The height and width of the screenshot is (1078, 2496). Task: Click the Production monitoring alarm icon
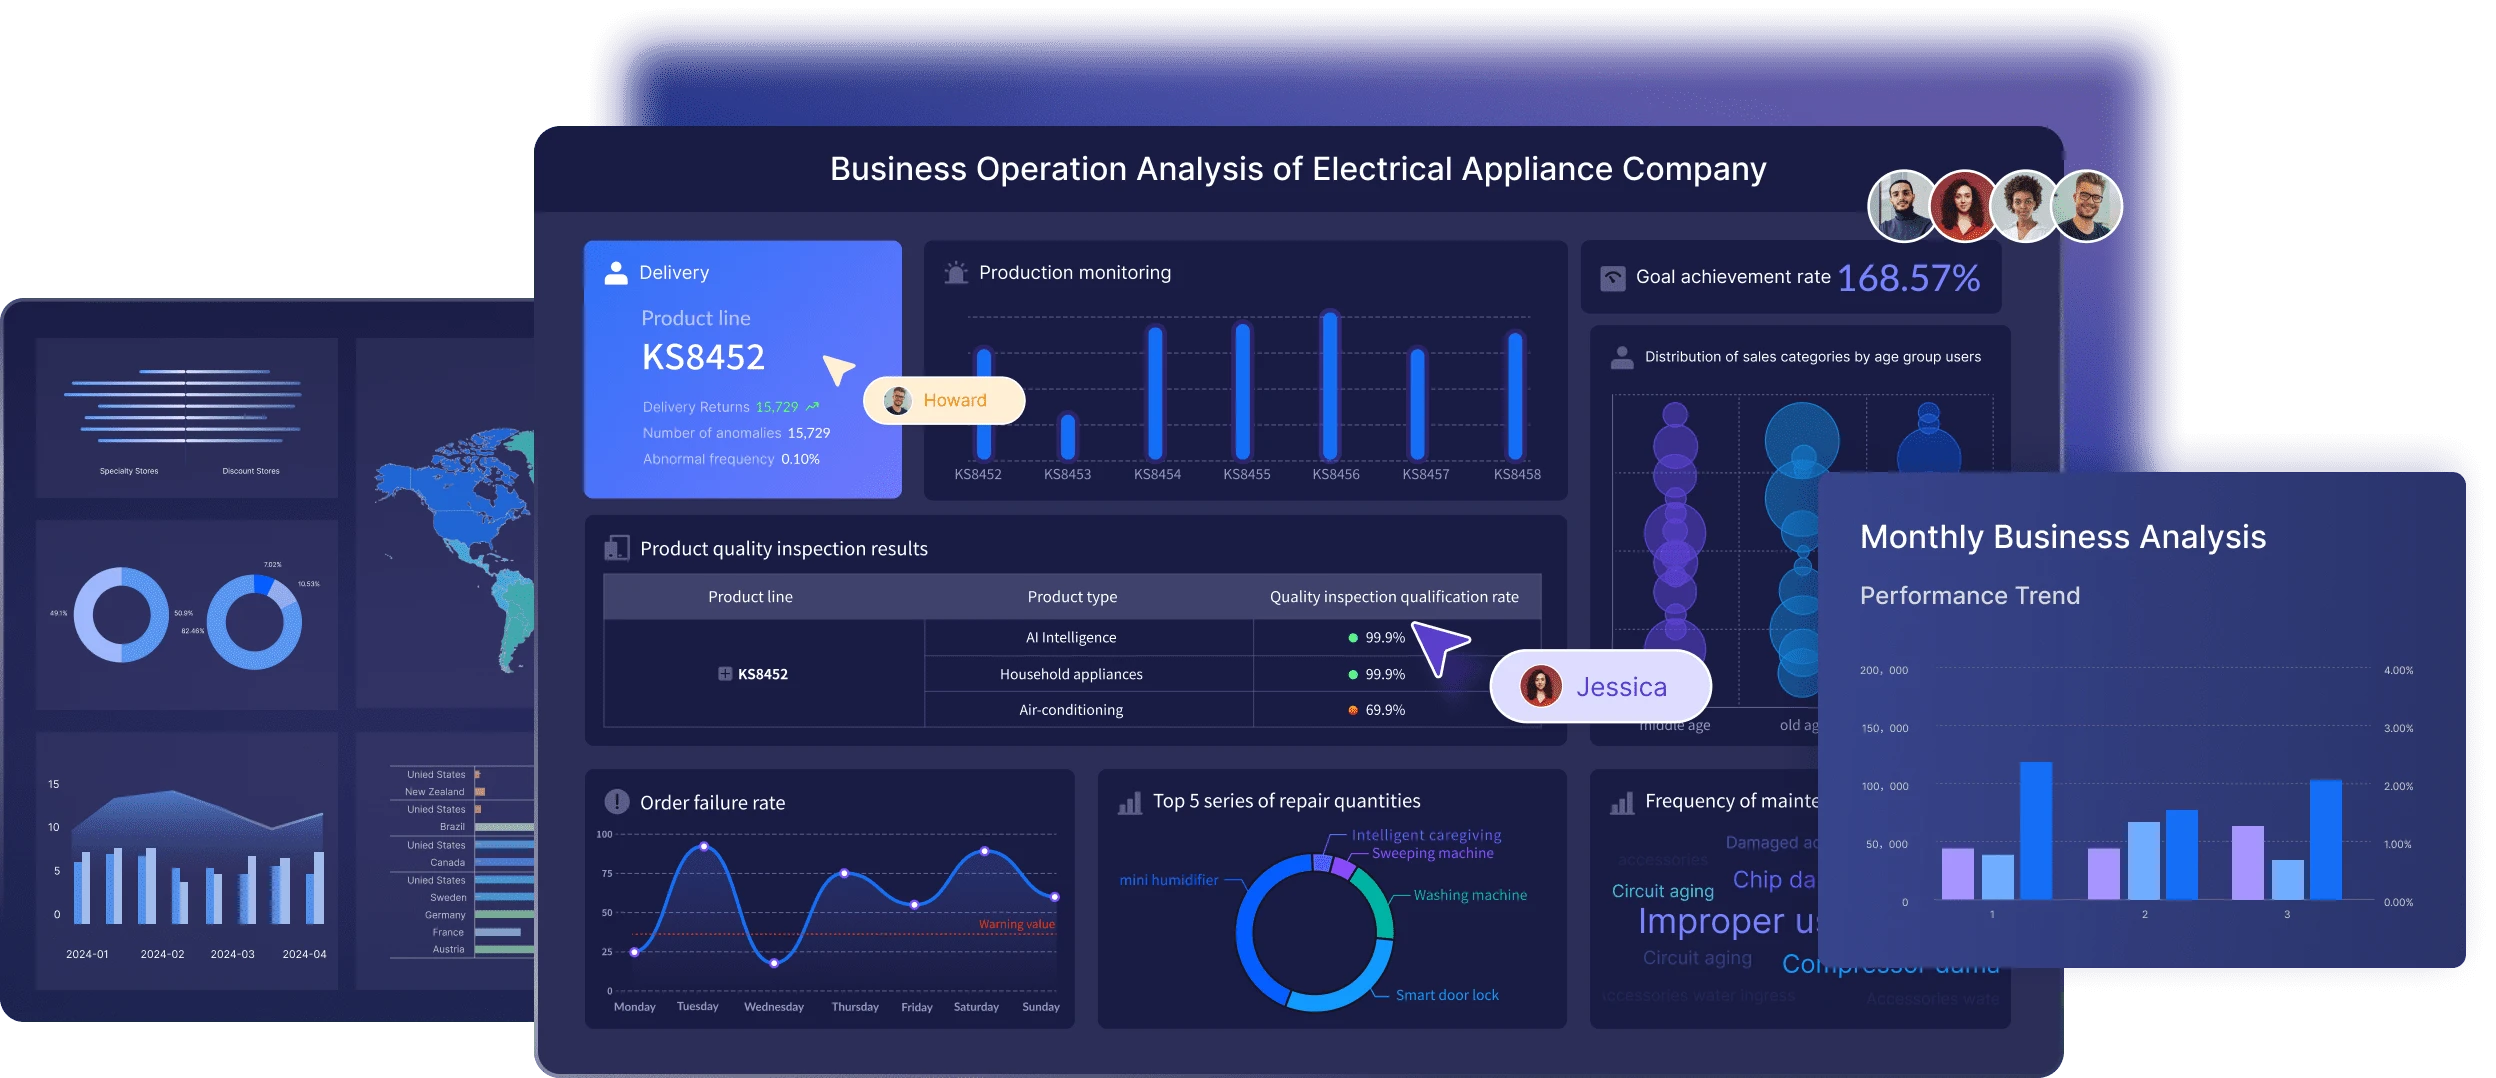pyautogui.click(x=956, y=273)
